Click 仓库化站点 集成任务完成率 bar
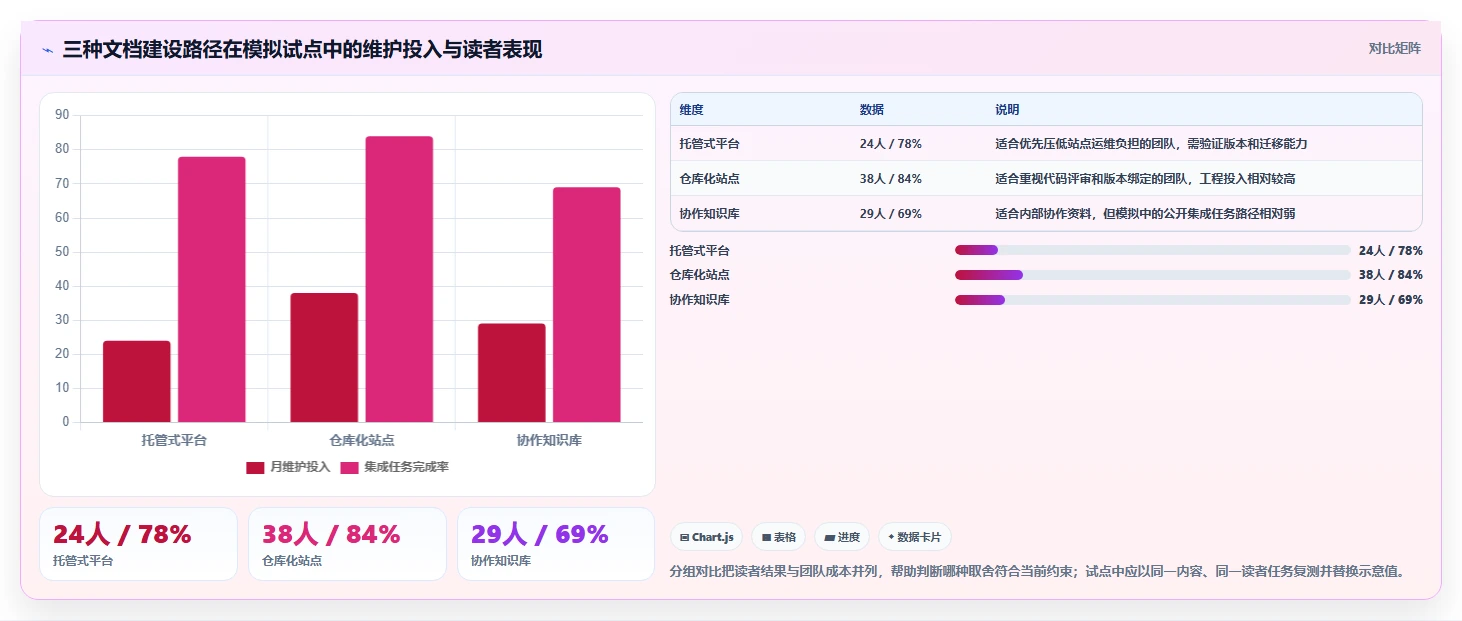Viewport: 1462px width, 621px height. click(x=399, y=279)
